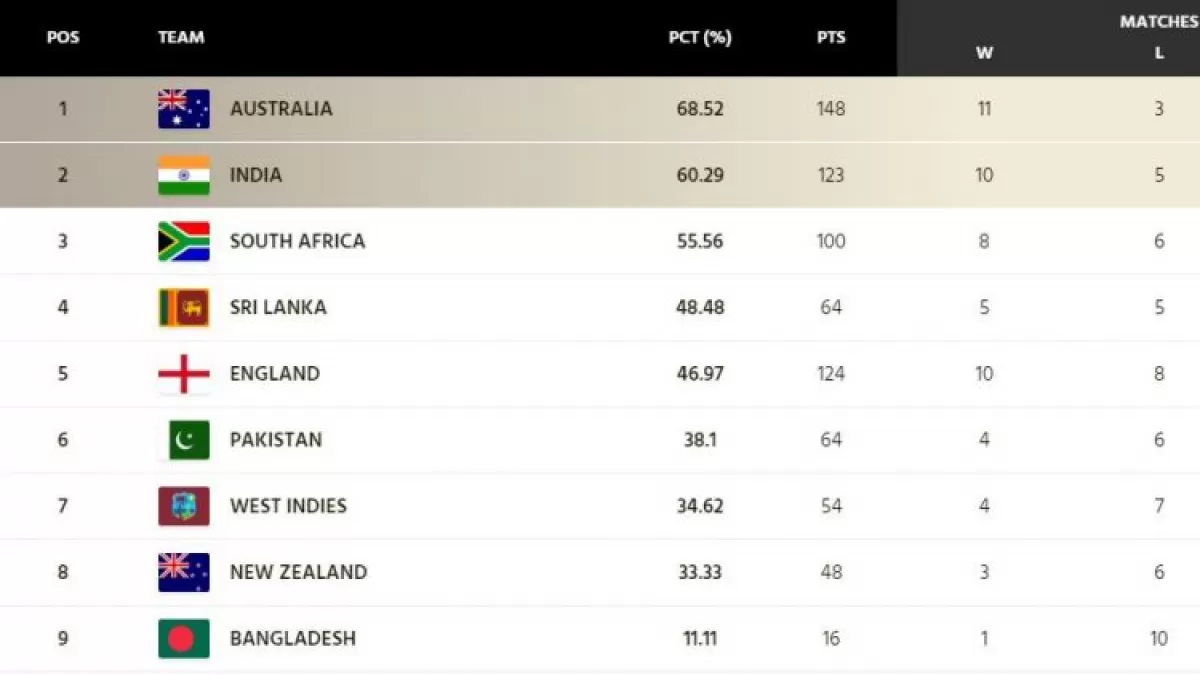This screenshot has width=1200, height=675.
Task: Open the SOUTH AFRICA team name link
Action: [297, 241]
